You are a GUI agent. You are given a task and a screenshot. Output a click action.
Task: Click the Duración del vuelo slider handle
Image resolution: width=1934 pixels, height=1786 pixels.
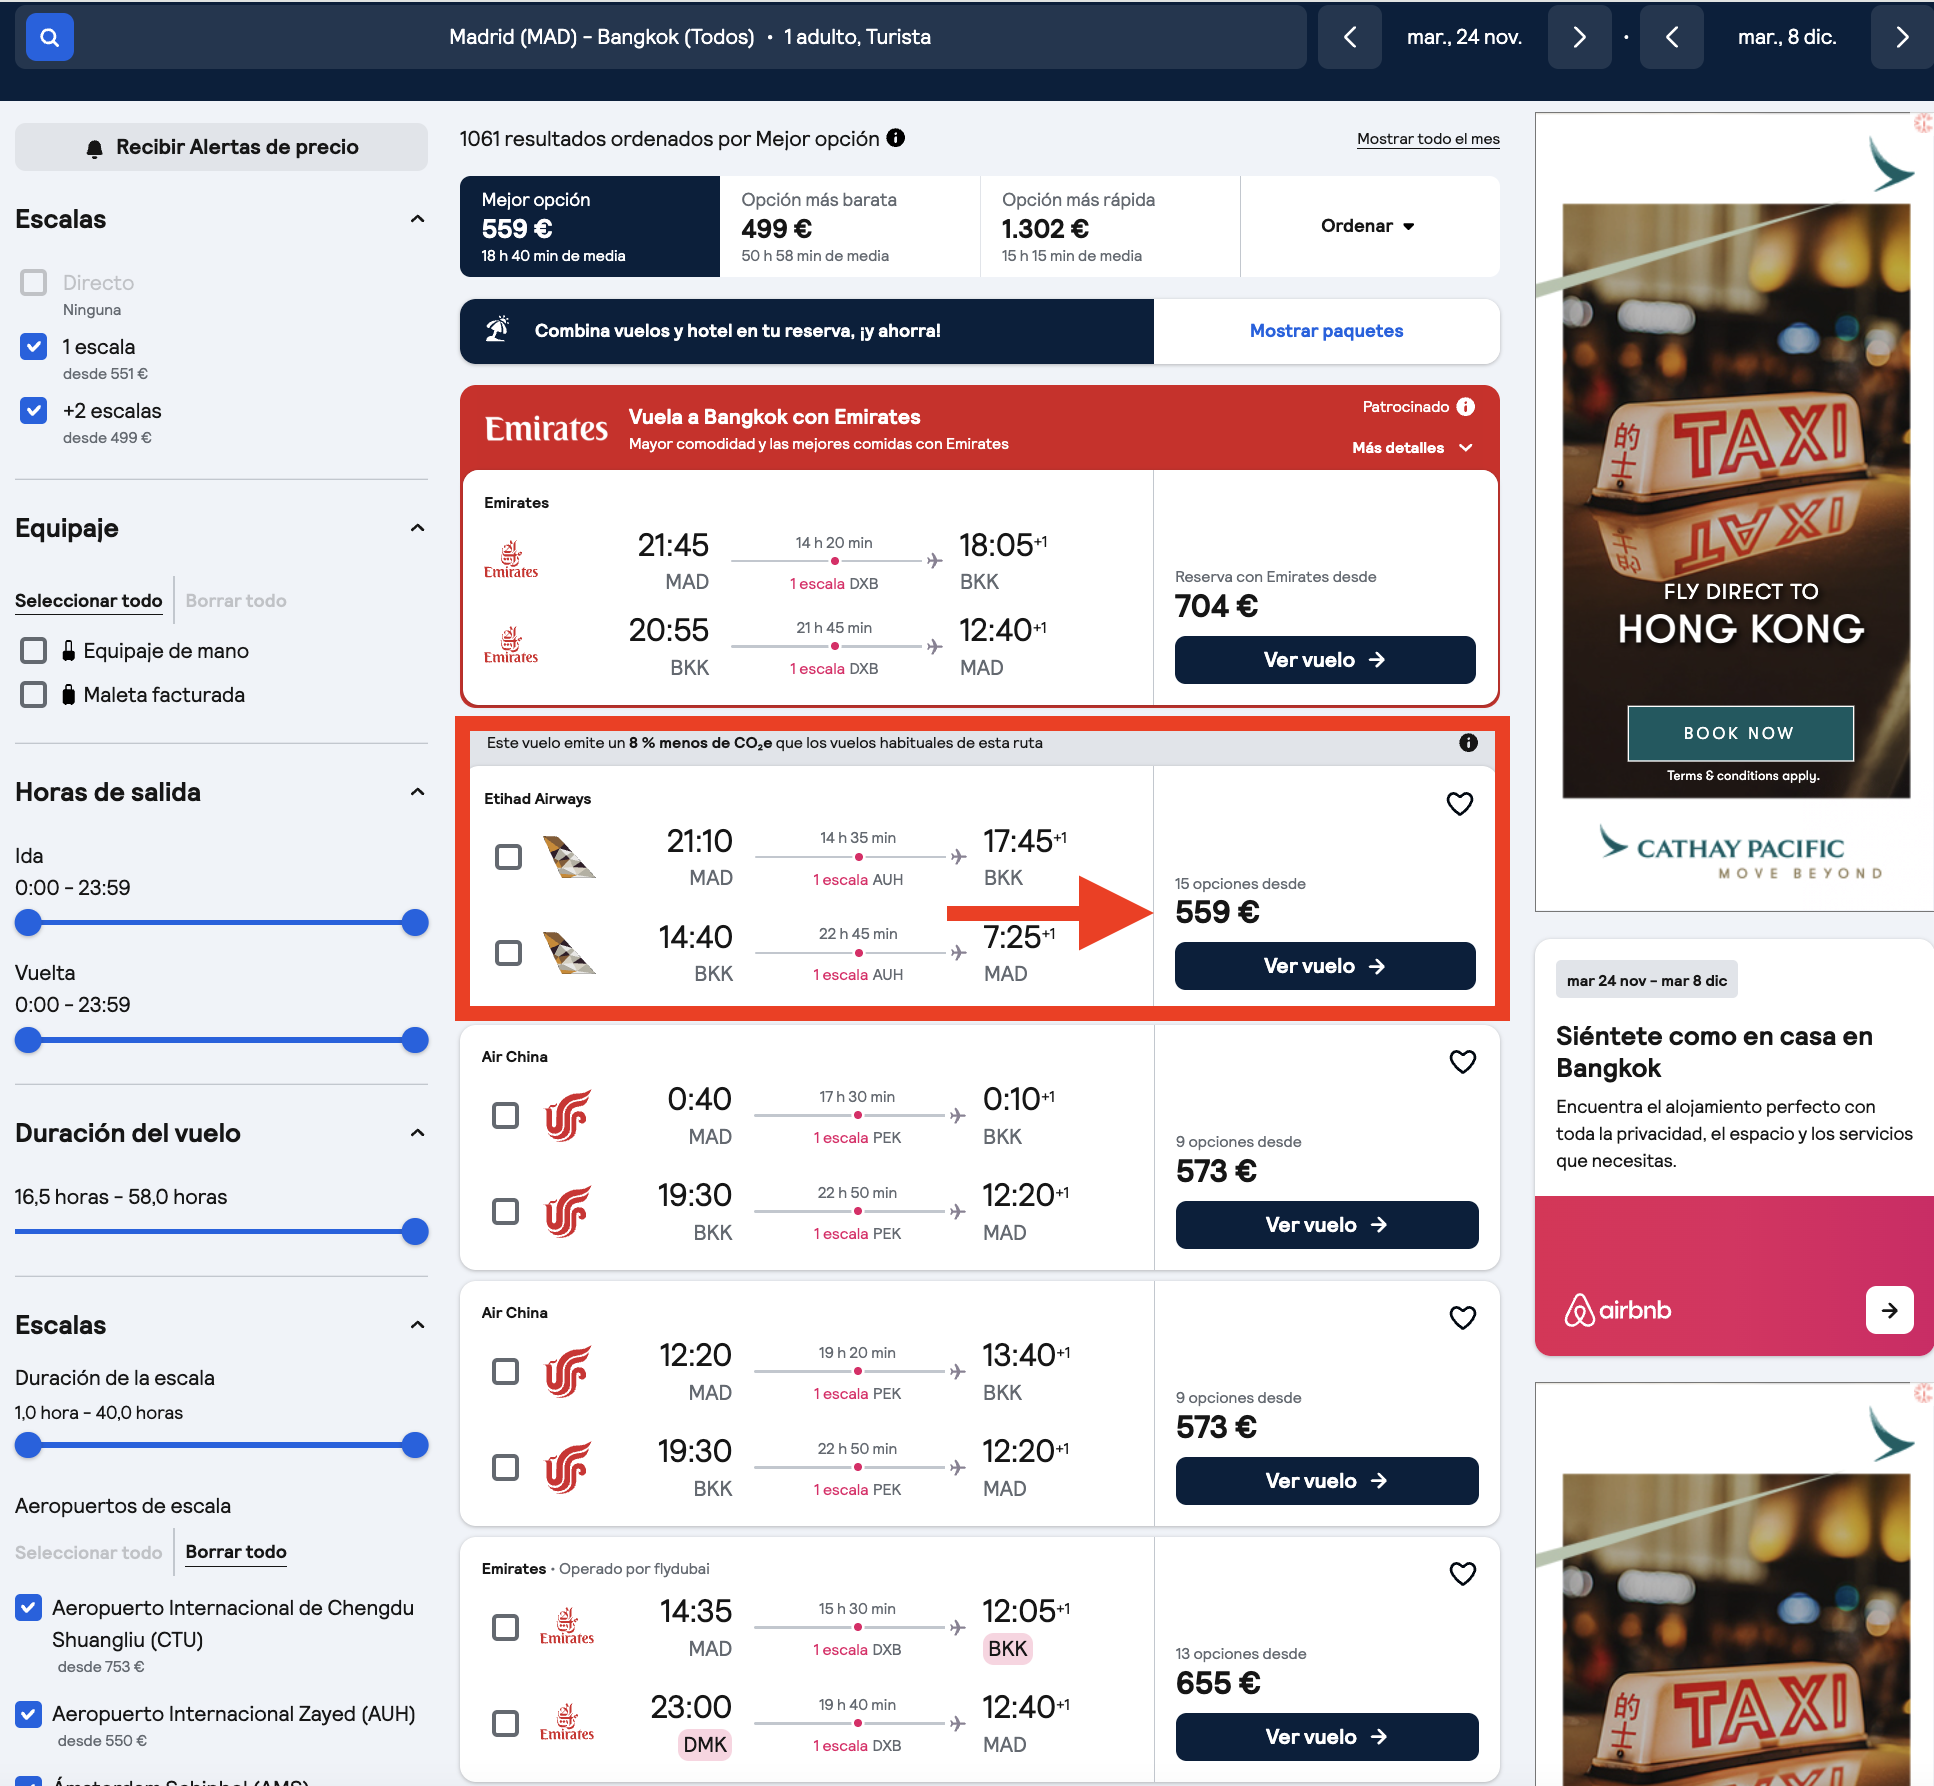coord(415,1231)
